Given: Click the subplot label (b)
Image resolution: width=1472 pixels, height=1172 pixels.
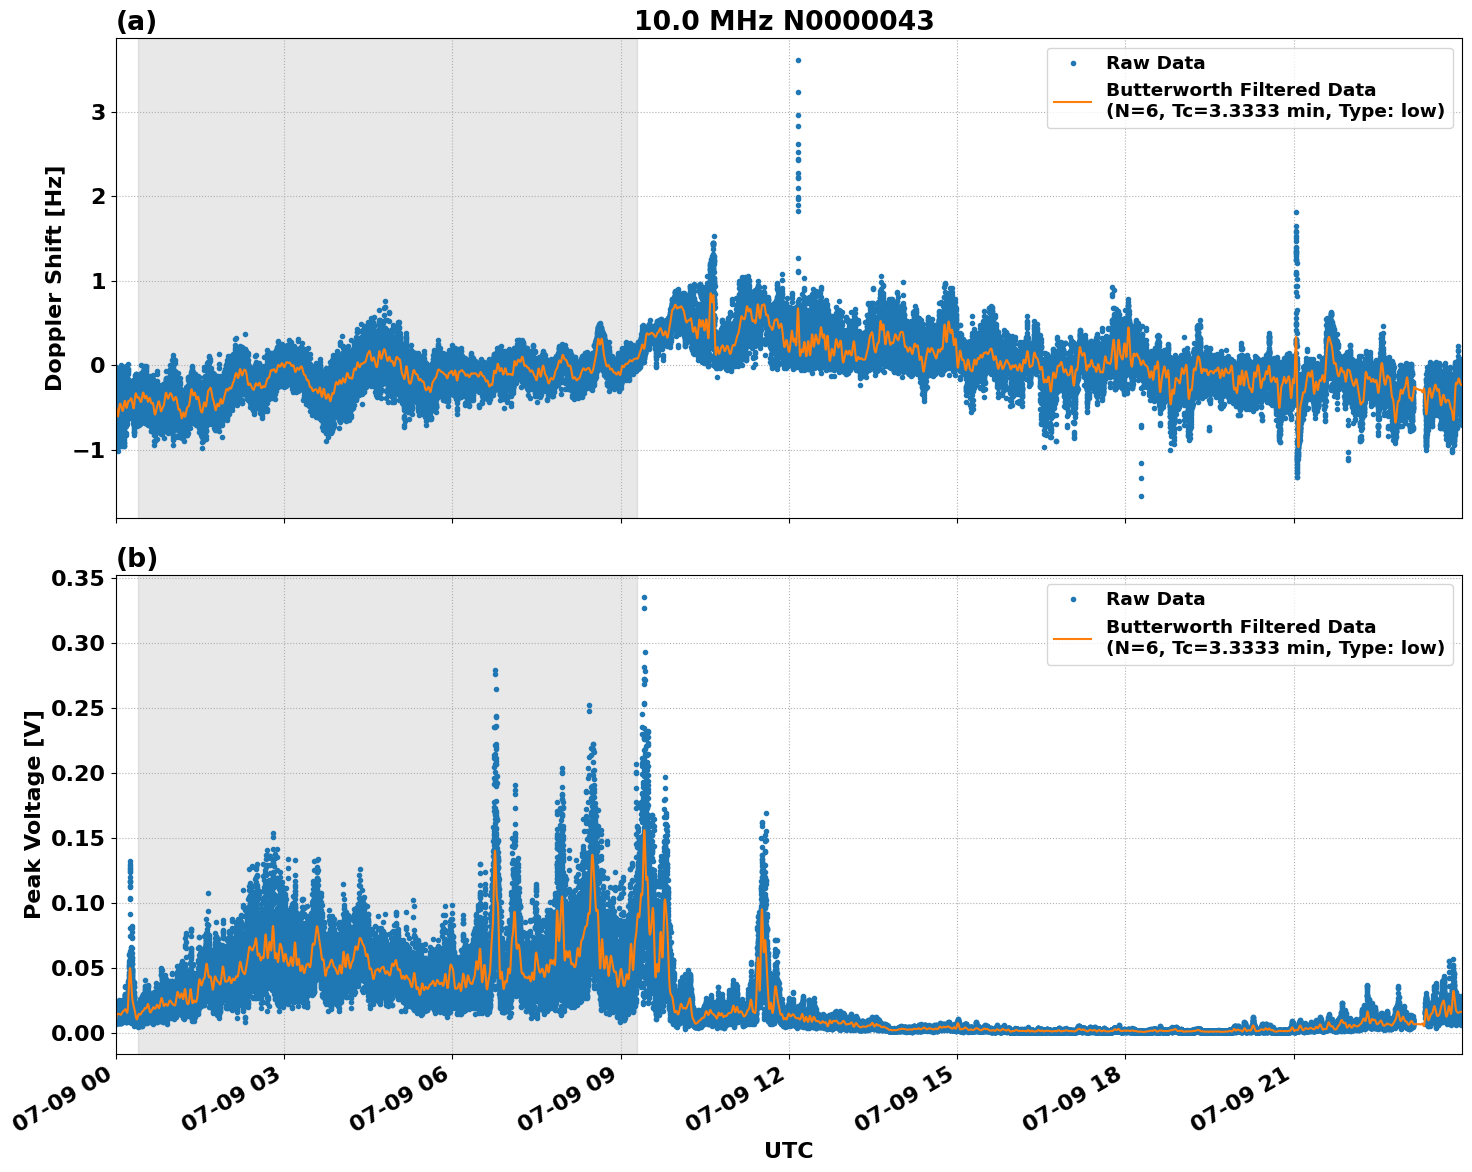Looking at the screenshot, I should tap(139, 557).
